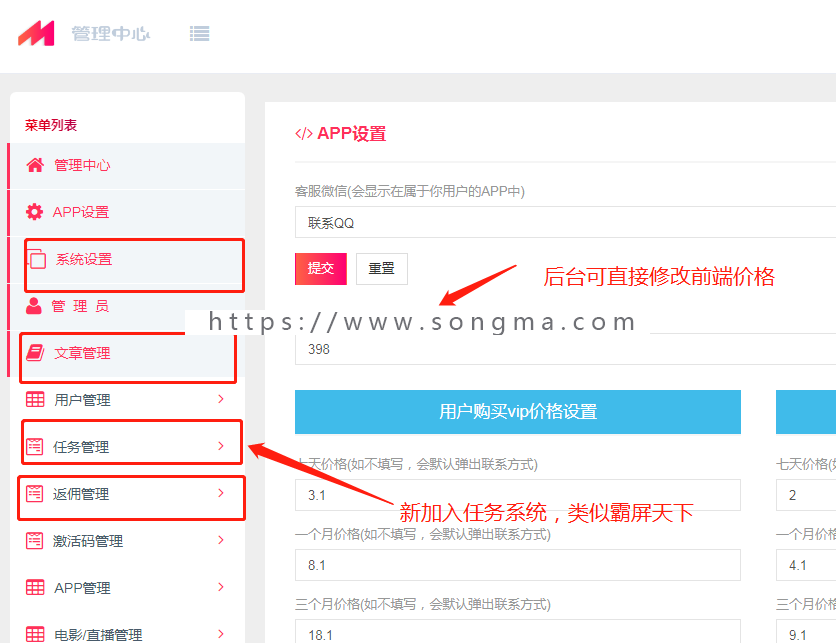Open APP设置 menu item in sidebar
Viewport: 836px width, 643px height.
(127, 212)
